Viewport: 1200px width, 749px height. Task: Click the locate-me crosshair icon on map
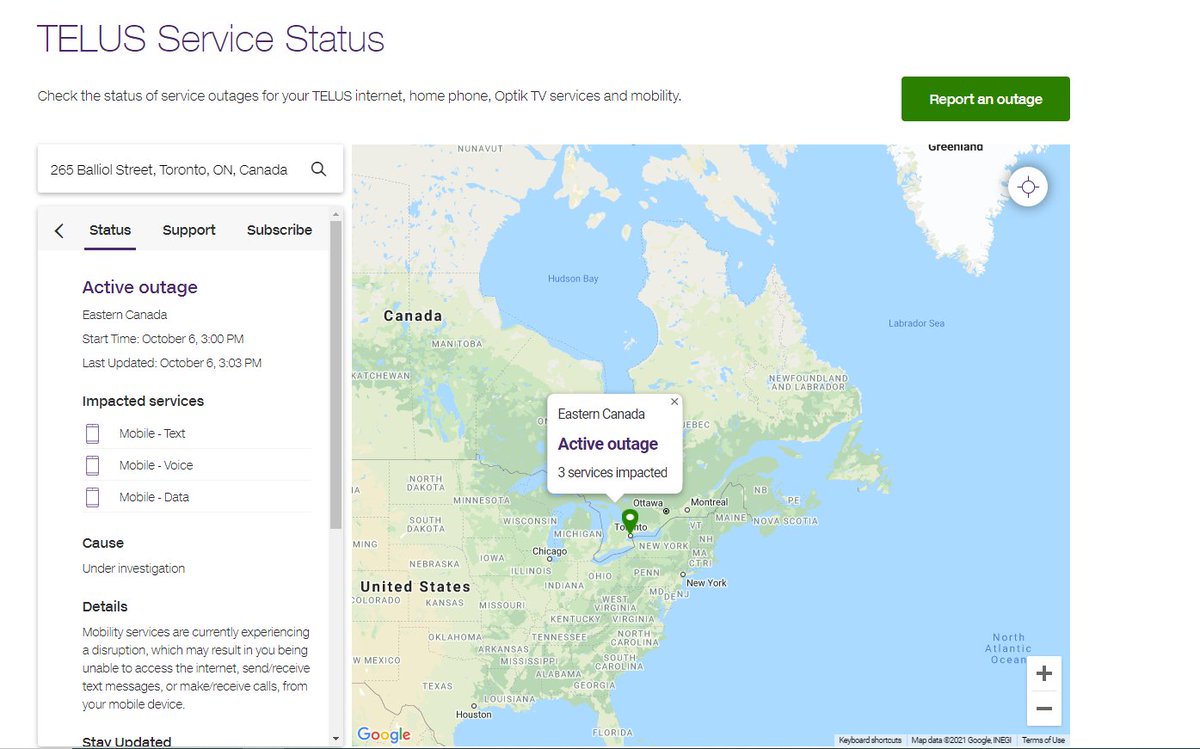pyautogui.click(x=1028, y=187)
